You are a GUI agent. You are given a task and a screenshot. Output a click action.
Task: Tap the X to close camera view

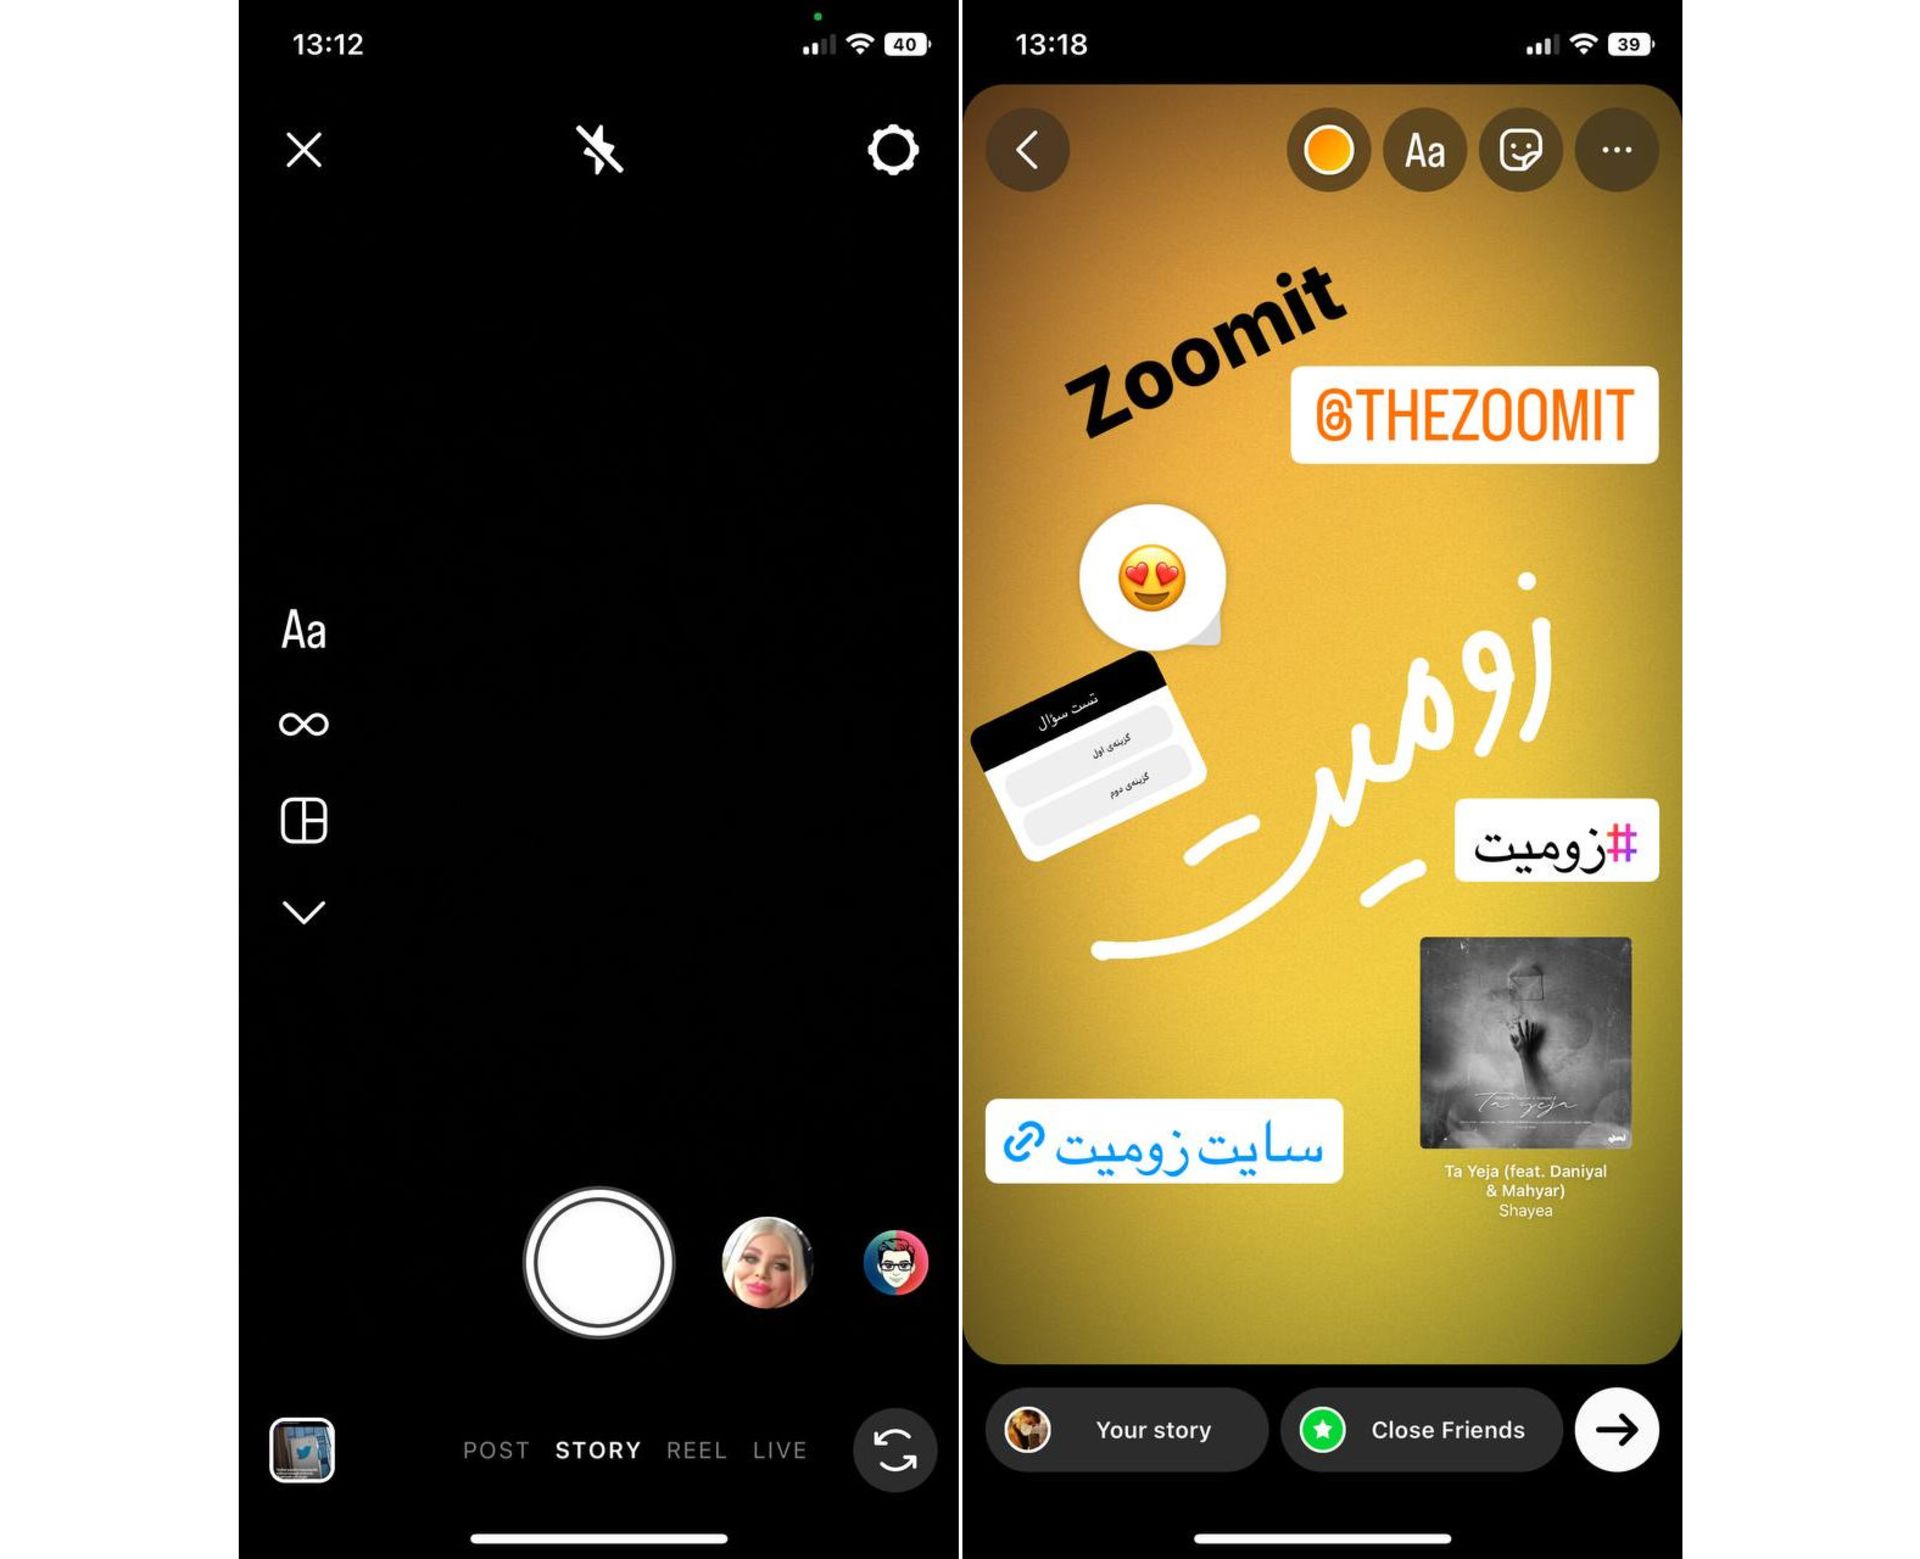(x=302, y=150)
